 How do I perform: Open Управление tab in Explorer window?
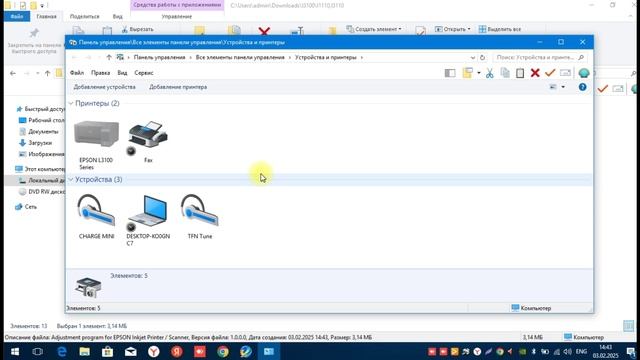(x=177, y=17)
